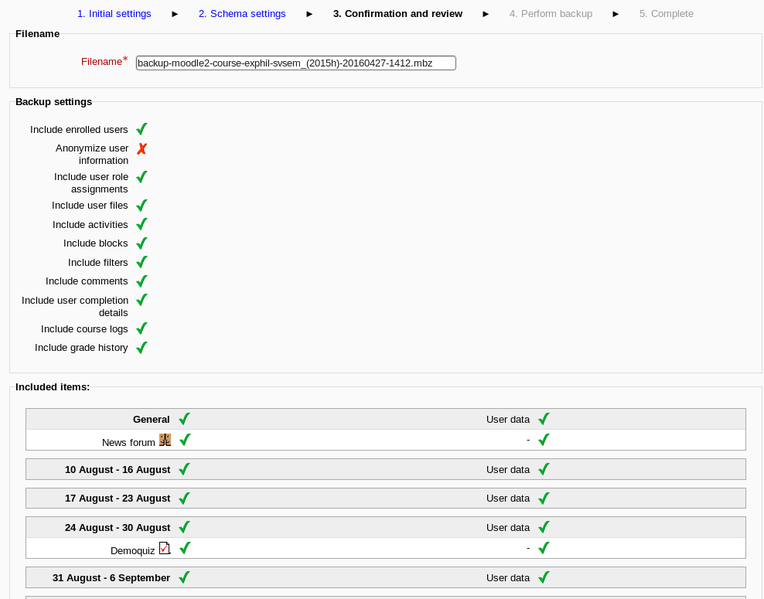Click red cross next to Anonymize user information
The height and width of the screenshot is (599, 764).
142,148
